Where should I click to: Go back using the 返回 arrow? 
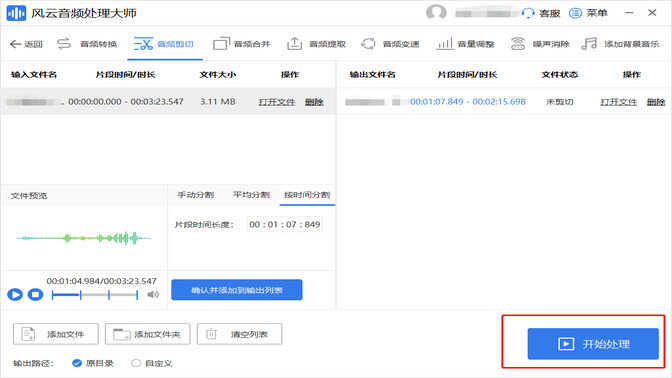(27, 44)
